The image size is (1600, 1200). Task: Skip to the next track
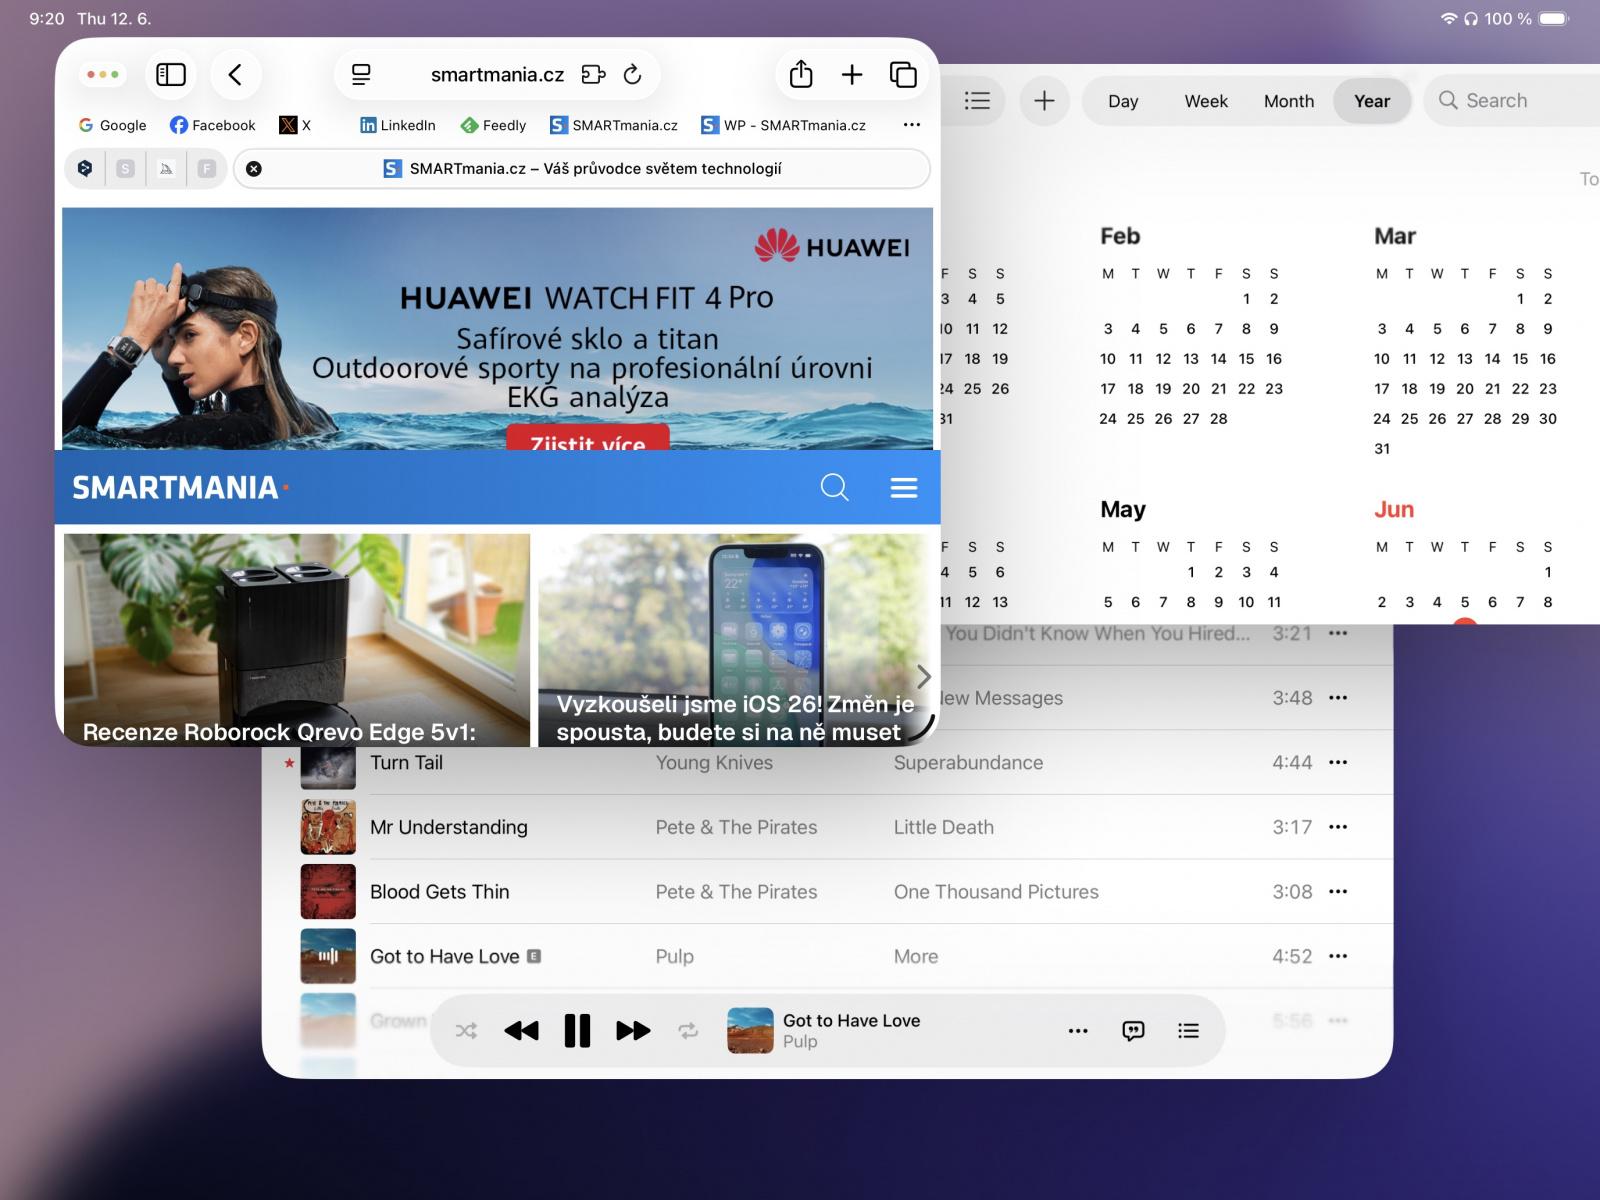(x=633, y=1031)
